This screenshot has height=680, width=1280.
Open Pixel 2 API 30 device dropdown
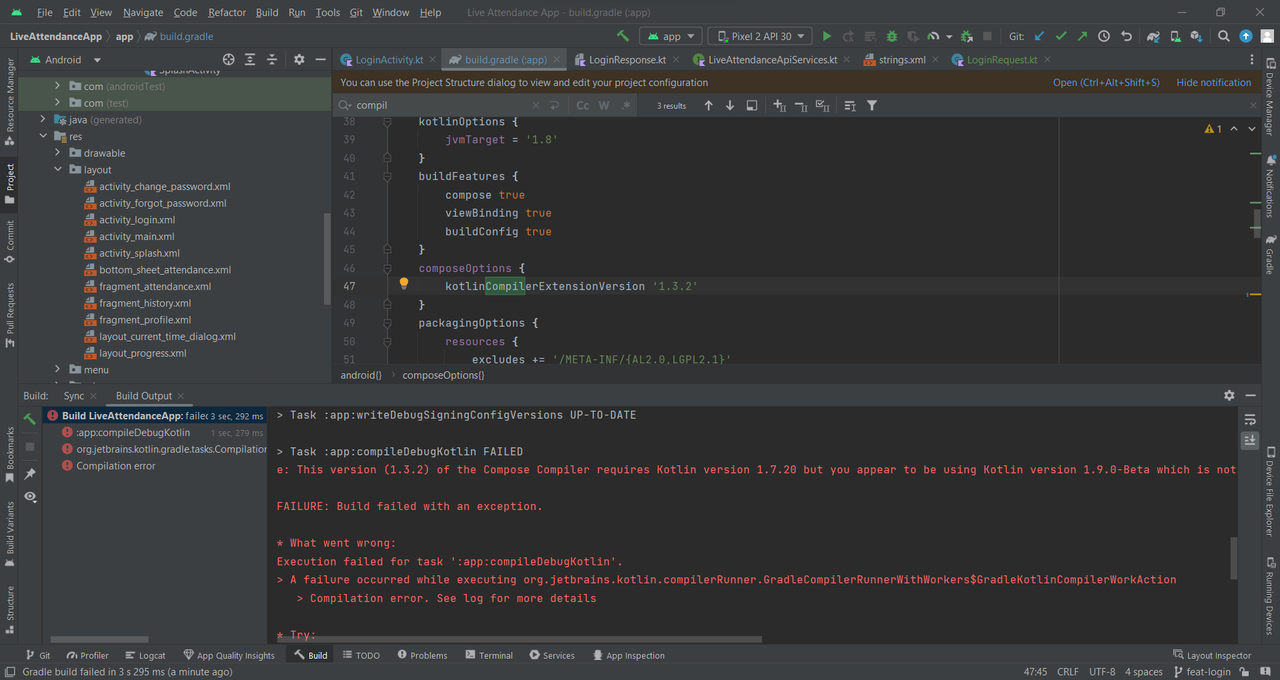click(760, 36)
